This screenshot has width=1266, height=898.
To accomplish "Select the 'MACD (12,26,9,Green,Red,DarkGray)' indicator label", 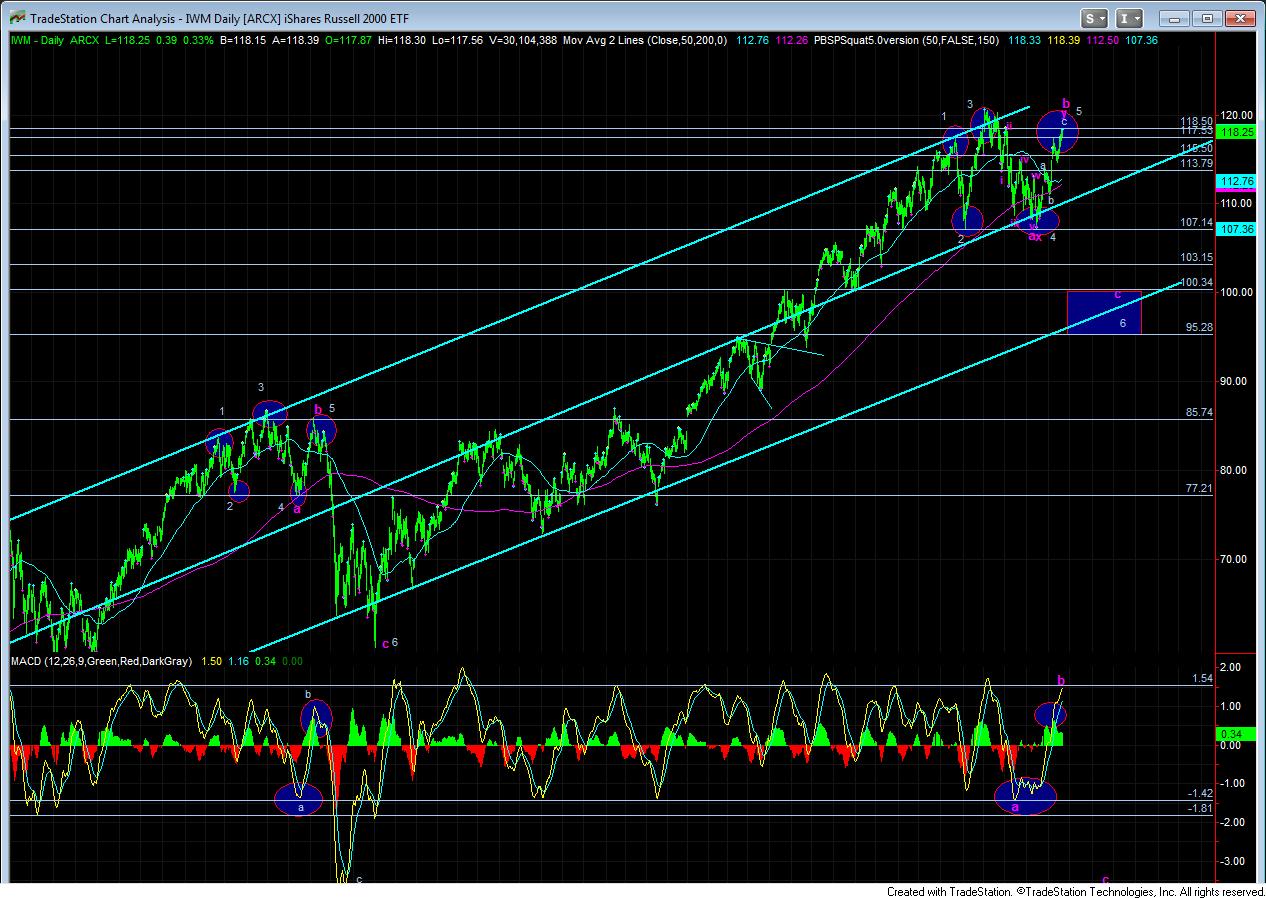I will [x=101, y=662].
